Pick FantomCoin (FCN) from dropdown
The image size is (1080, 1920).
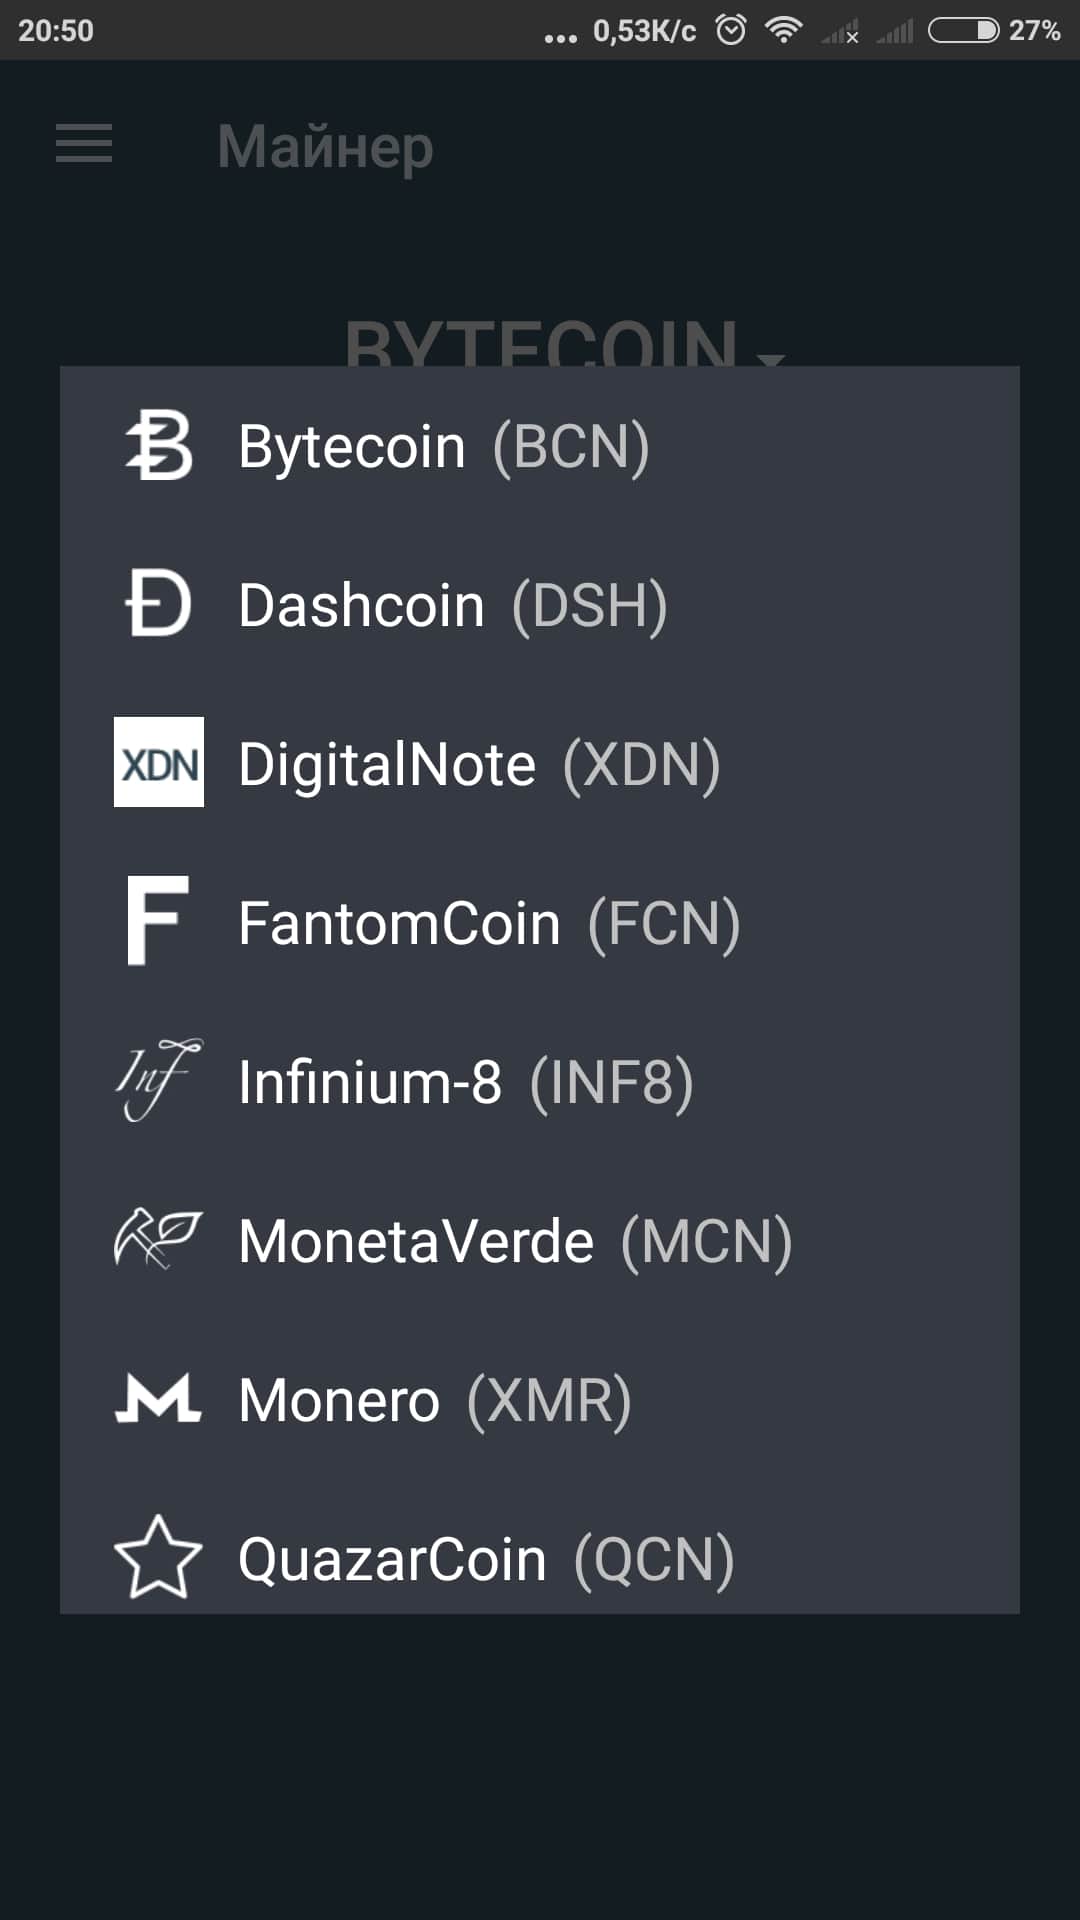click(489, 922)
